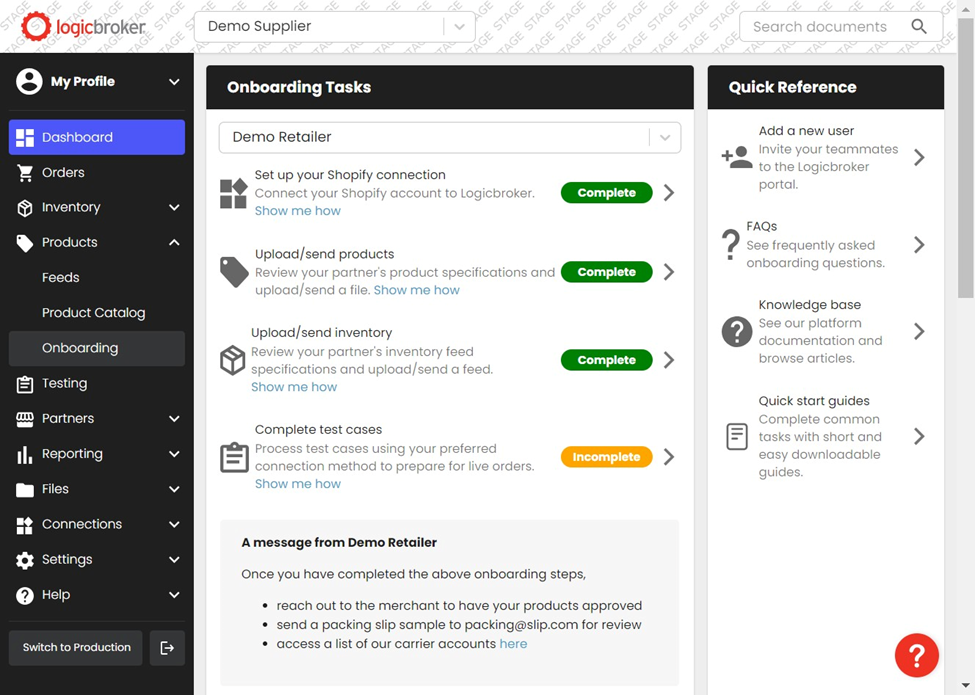Go to Product Catalog submenu item
975x695 pixels.
point(93,313)
